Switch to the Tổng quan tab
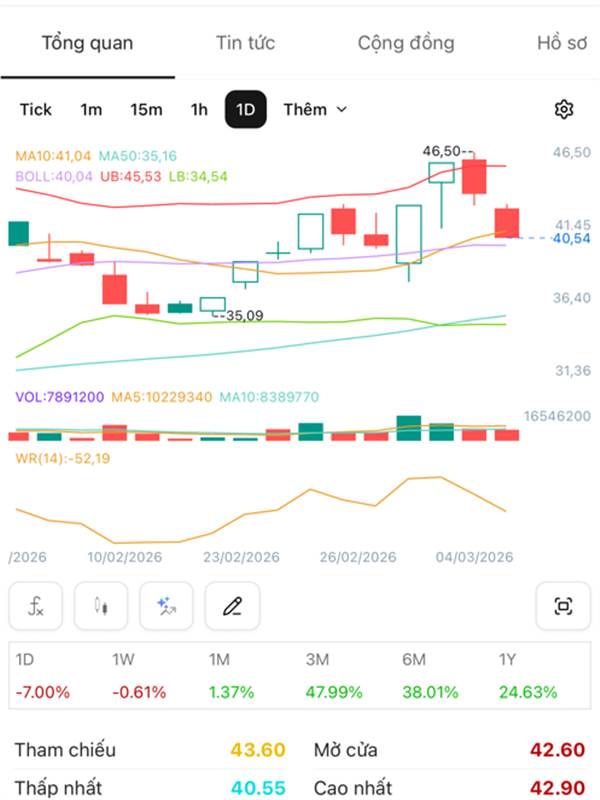The image size is (600, 800). [87, 43]
